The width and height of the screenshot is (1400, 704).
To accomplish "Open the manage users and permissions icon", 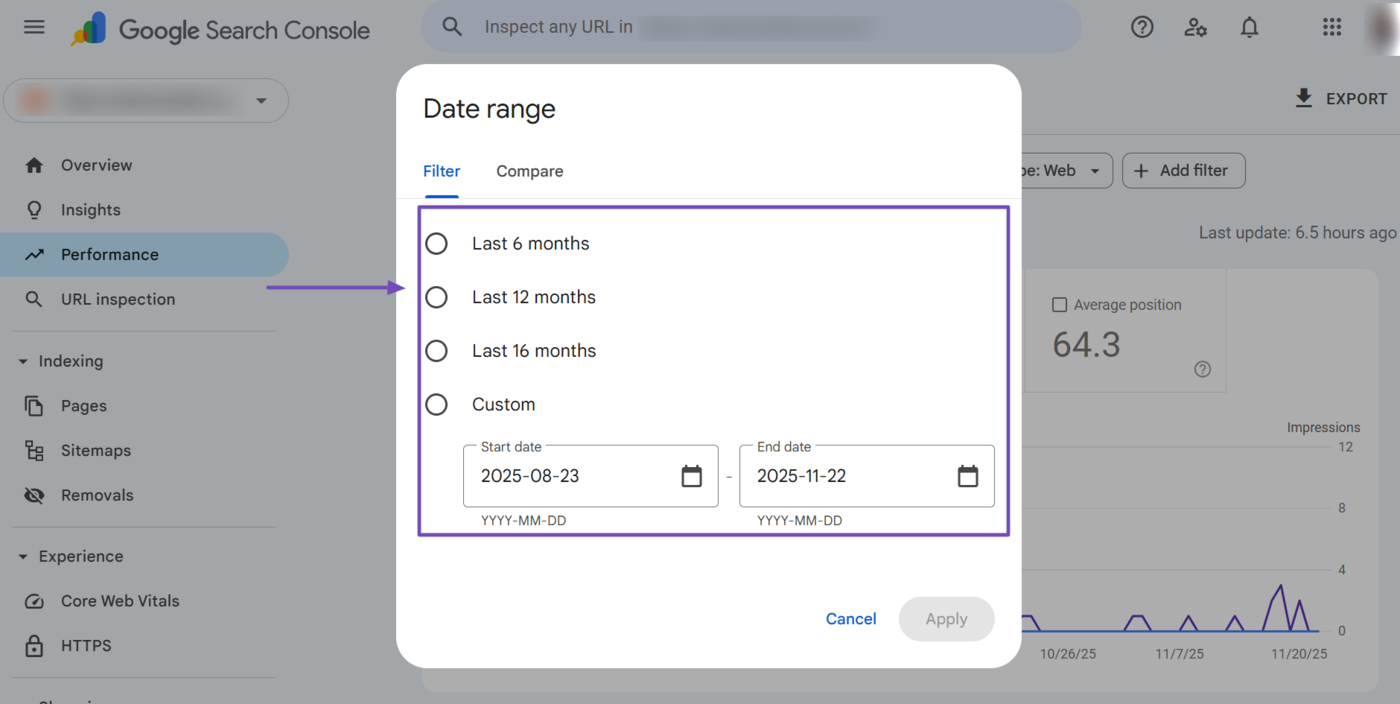I will tap(1195, 27).
